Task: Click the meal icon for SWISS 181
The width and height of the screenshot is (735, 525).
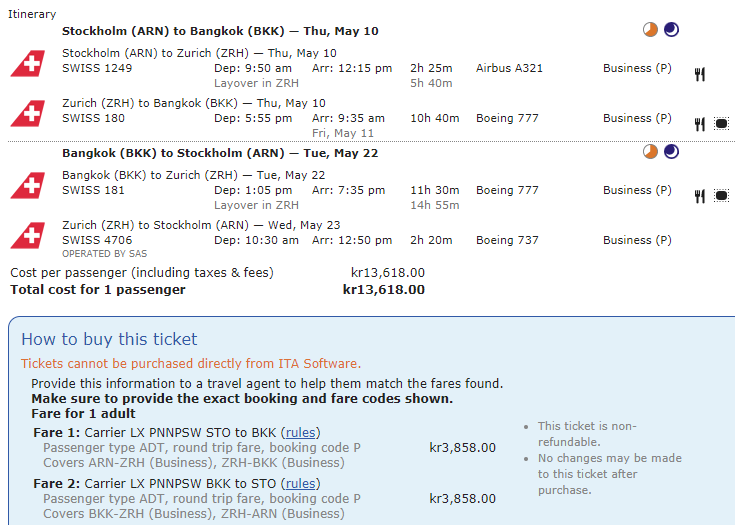Action: 700,196
